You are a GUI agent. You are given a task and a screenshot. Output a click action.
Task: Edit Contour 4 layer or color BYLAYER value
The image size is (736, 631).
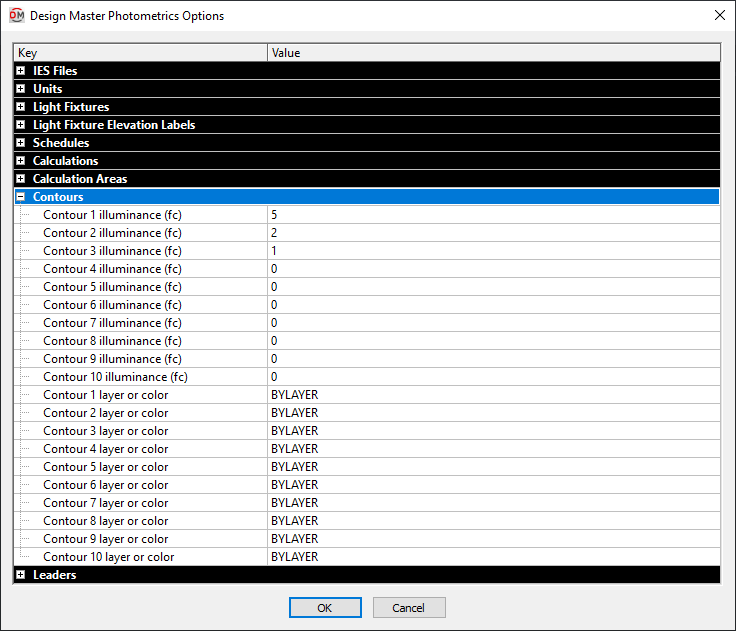coord(494,449)
